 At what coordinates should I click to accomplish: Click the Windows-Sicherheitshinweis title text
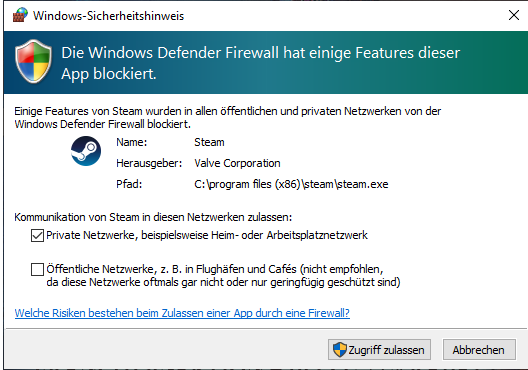point(108,16)
